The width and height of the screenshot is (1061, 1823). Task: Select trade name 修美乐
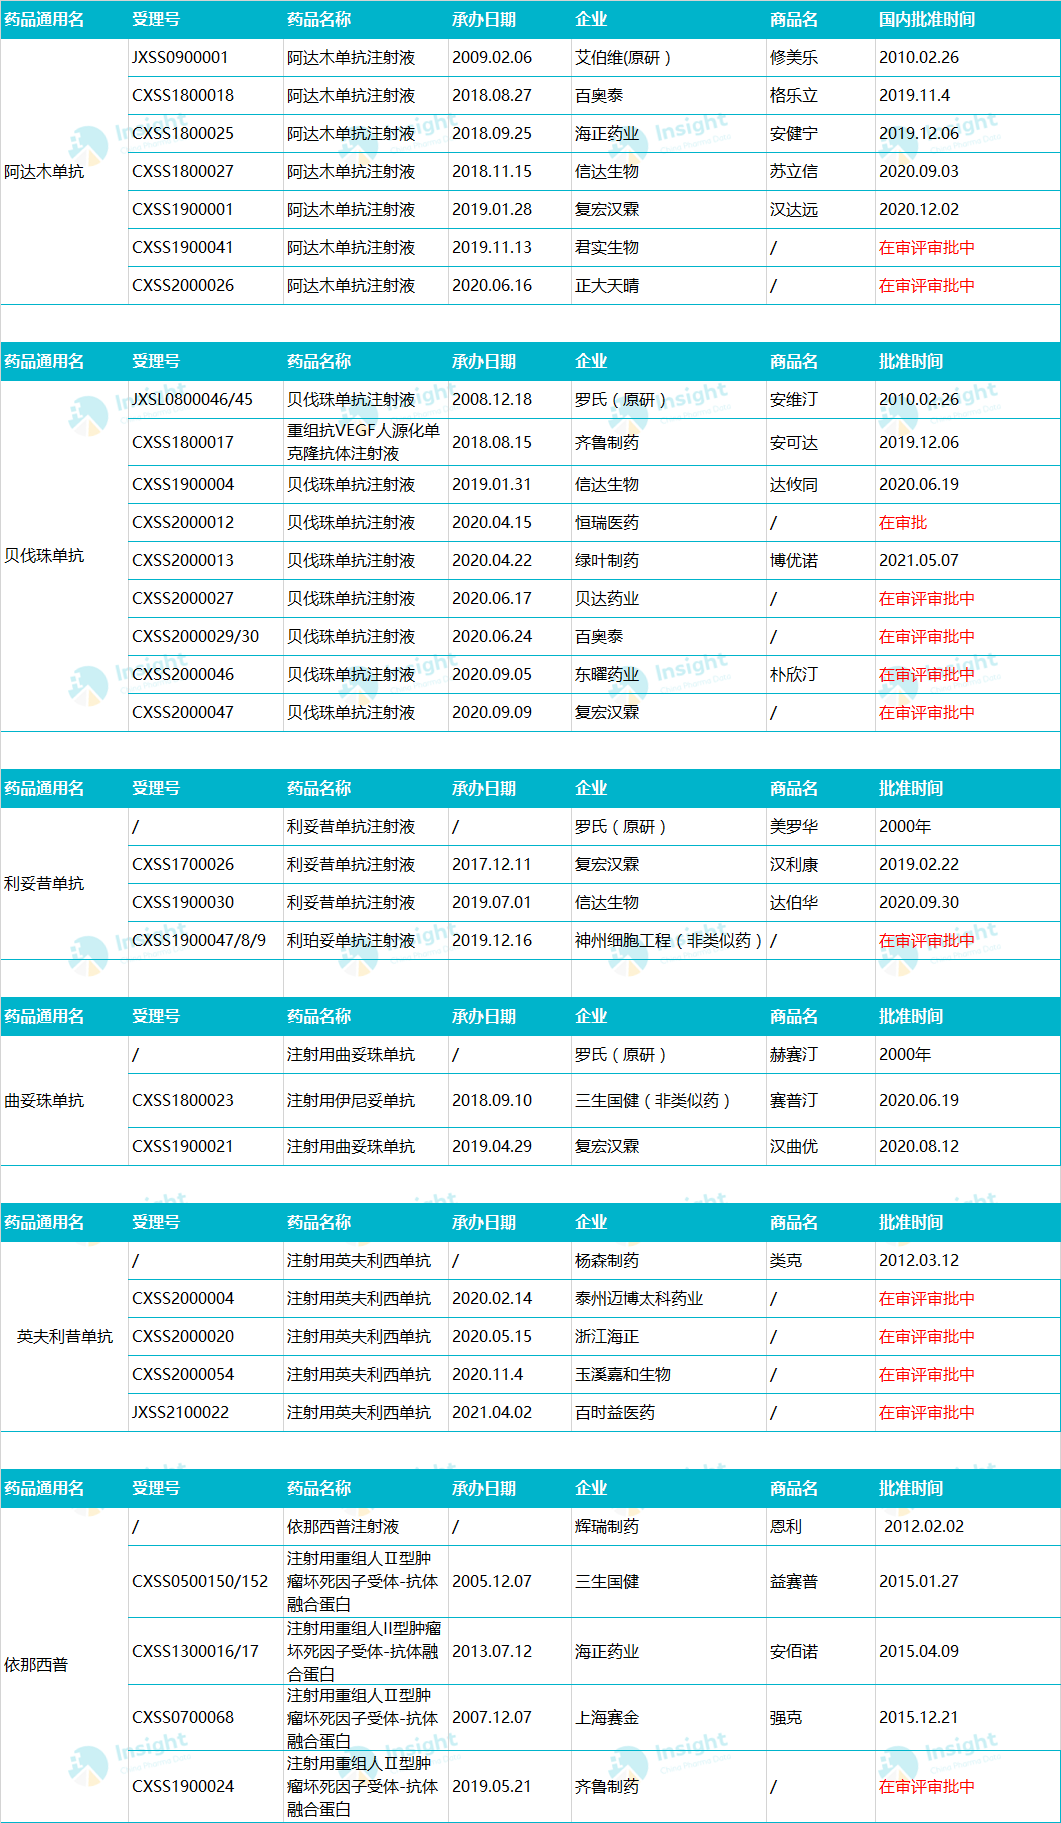(794, 58)
